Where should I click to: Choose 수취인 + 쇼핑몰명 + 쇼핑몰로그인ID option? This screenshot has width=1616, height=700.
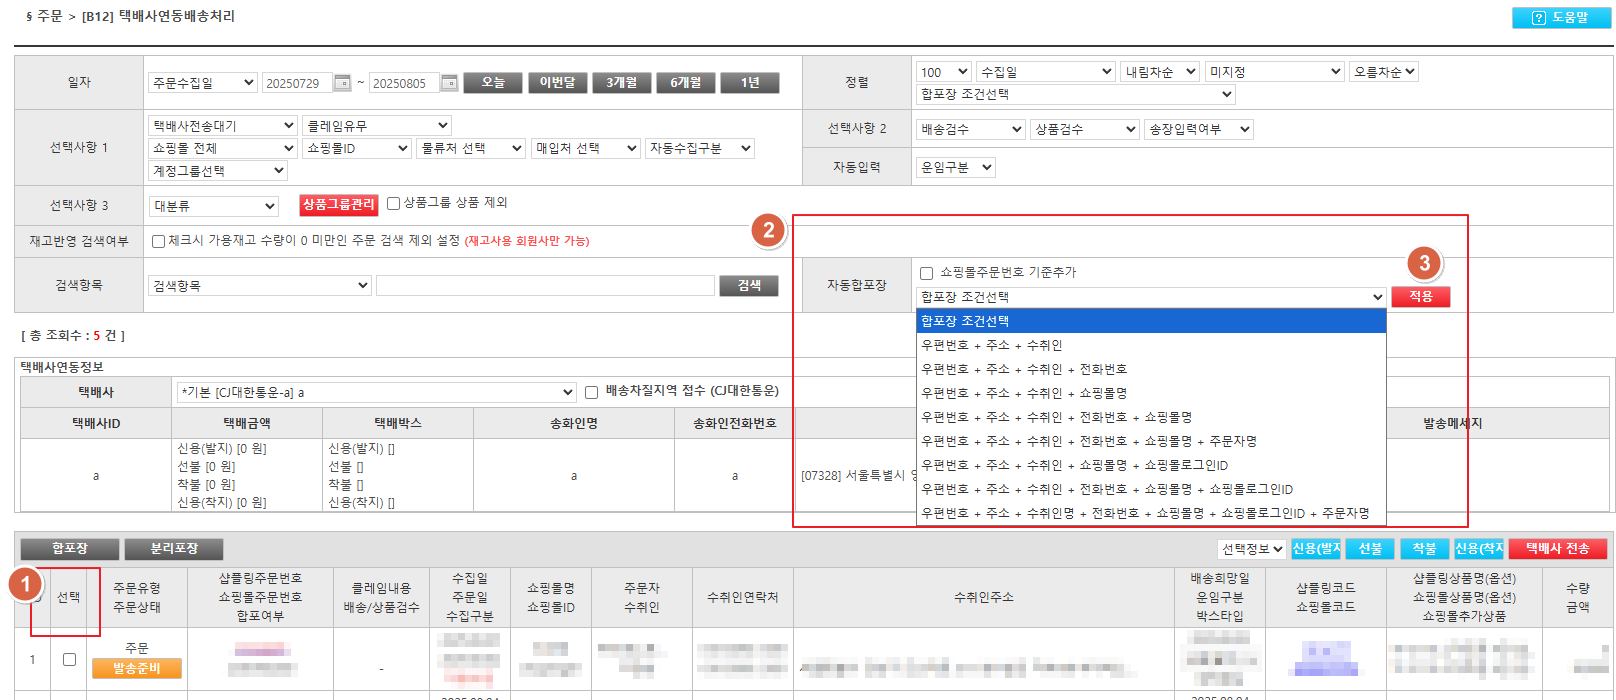[x=1151, y=465]
